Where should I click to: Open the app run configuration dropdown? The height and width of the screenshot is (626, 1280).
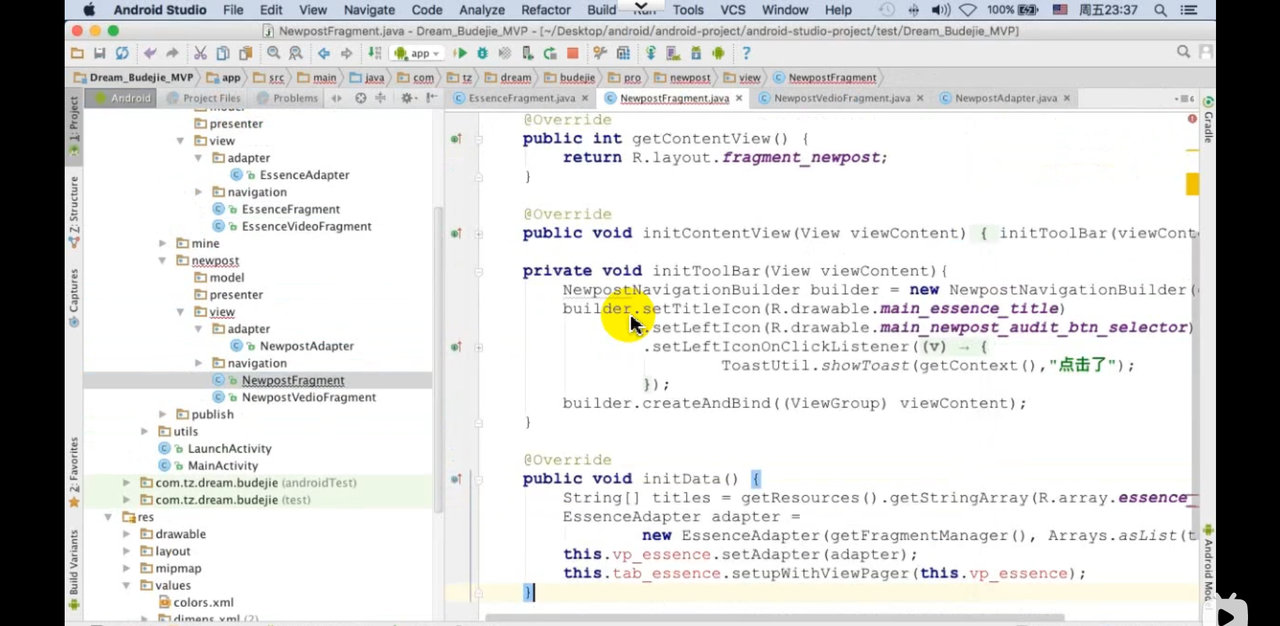click(x=419, y=53)
